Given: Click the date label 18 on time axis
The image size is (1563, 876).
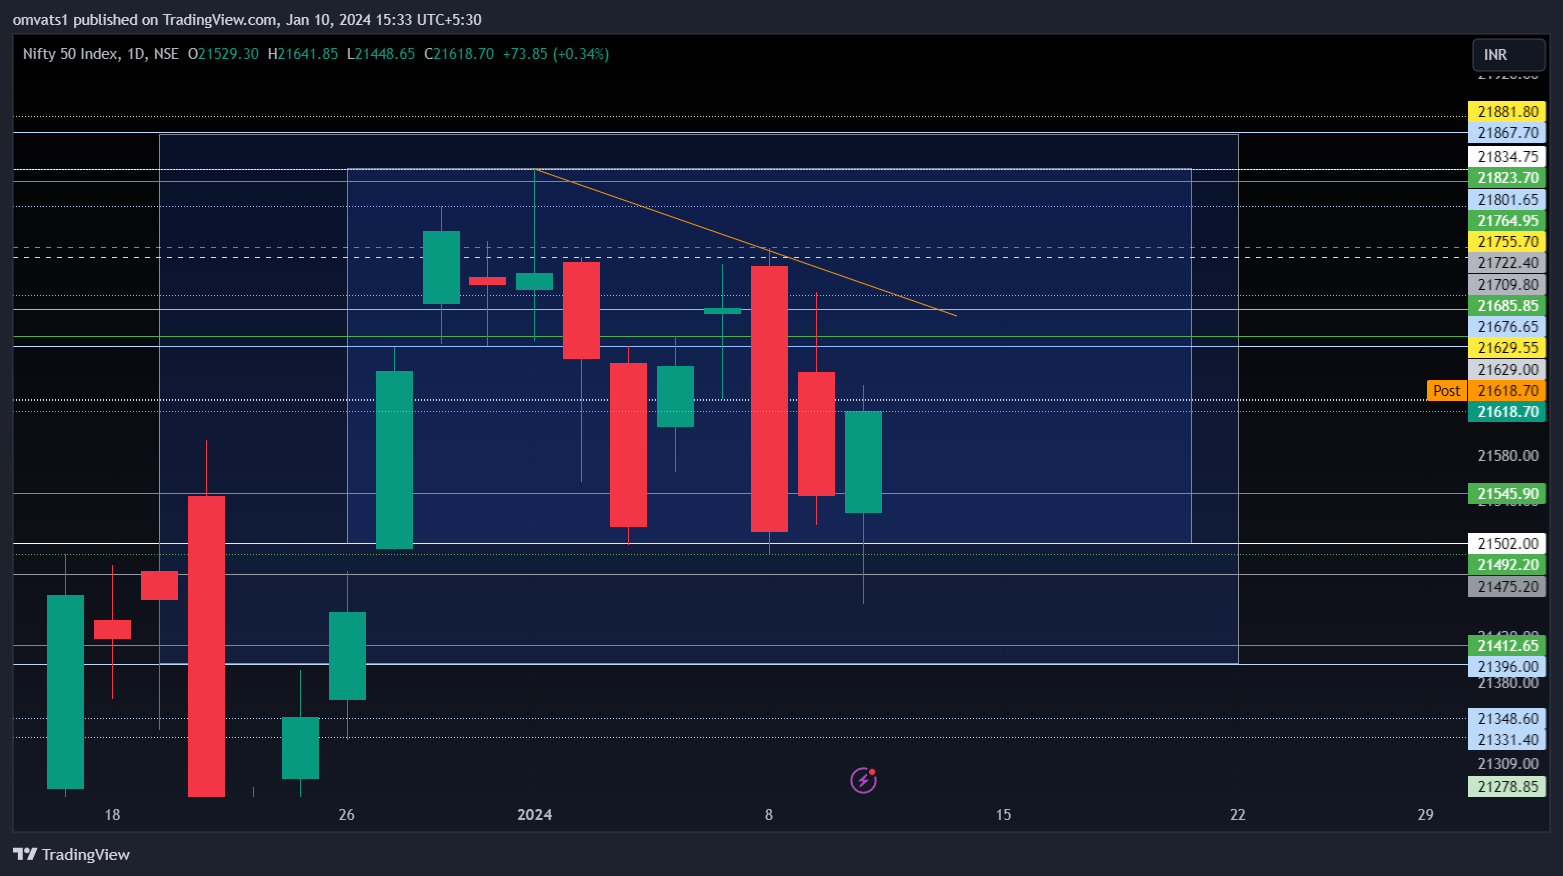Looking at the screenshot, I should pyautogui.click(x=112, y=815).
